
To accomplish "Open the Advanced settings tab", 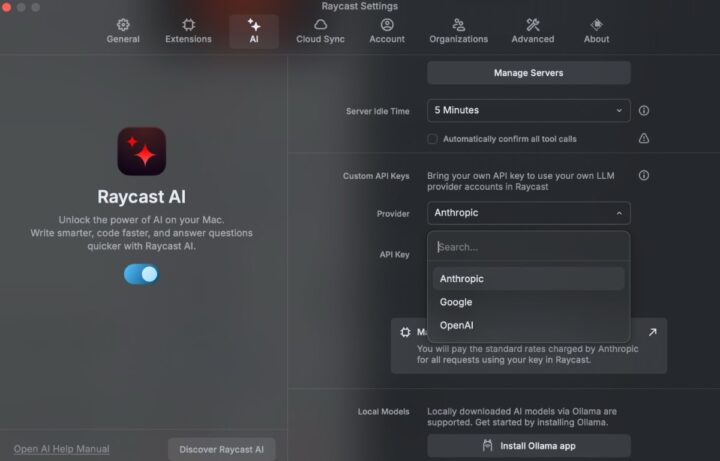I will coord(533,30).
